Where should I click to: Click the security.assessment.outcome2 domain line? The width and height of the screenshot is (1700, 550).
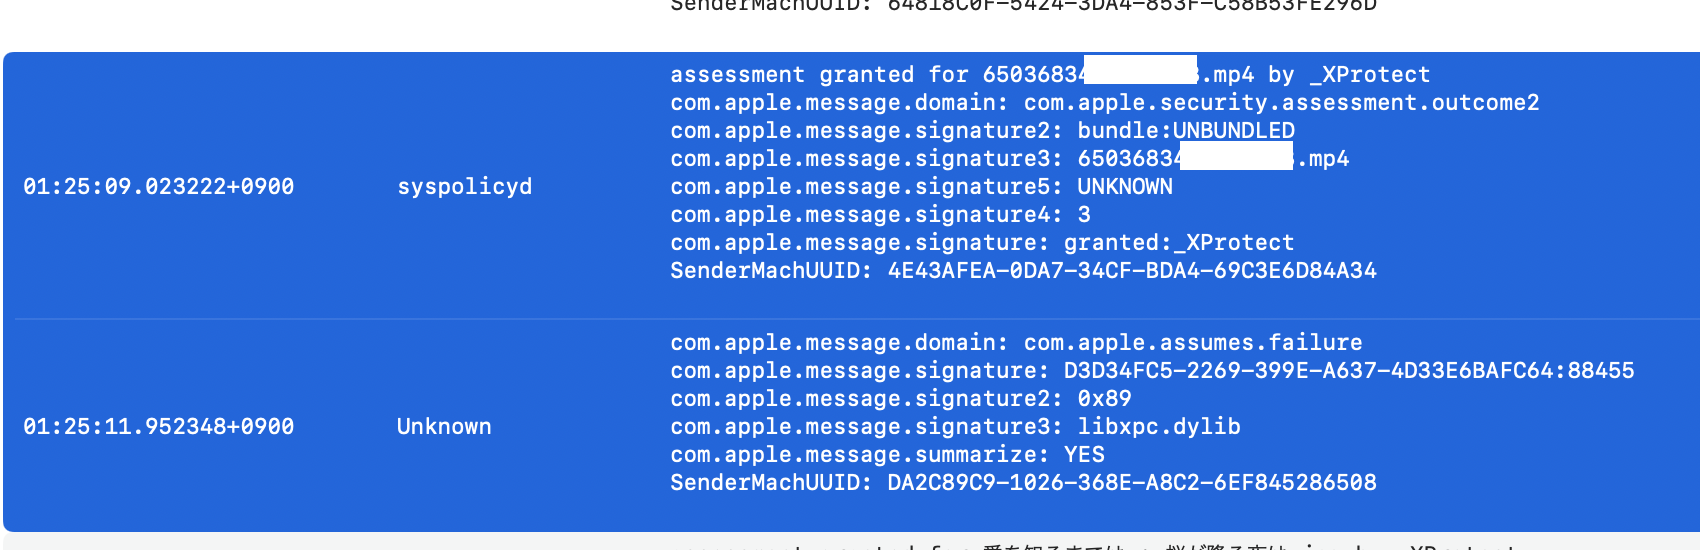tap(1104, 103)
